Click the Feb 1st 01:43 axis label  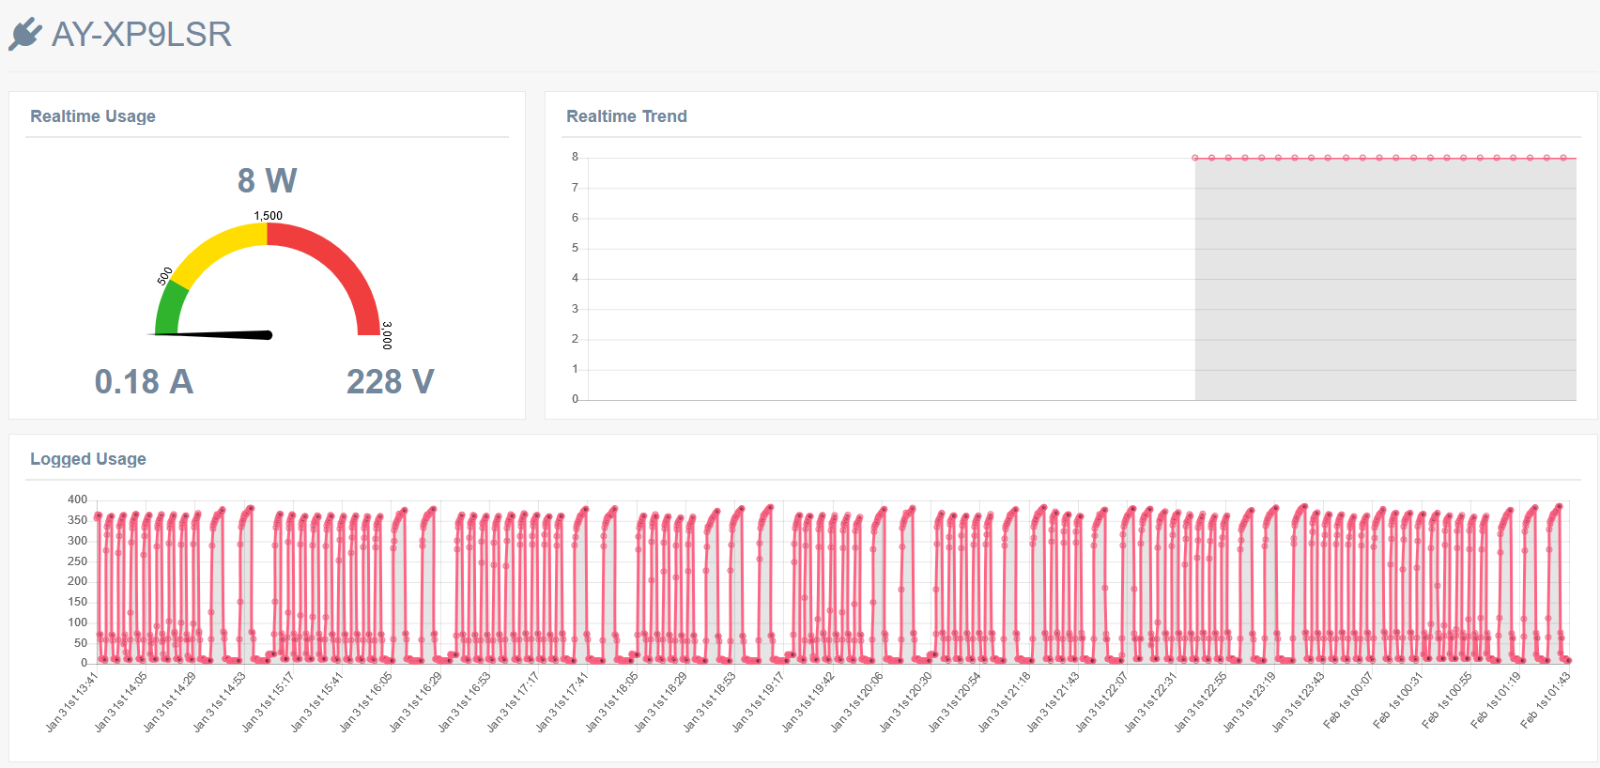click(1546, 700)
